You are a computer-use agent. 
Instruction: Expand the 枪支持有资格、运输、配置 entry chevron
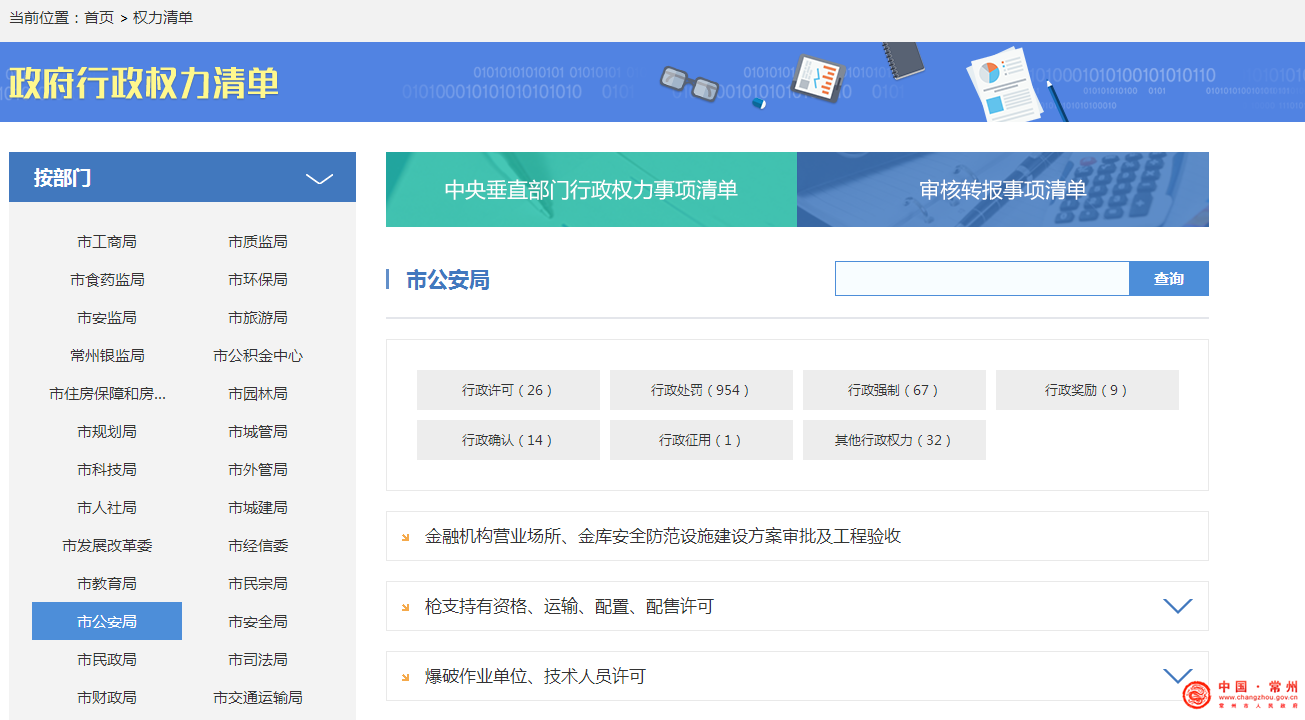click(x=1177, y=606)
